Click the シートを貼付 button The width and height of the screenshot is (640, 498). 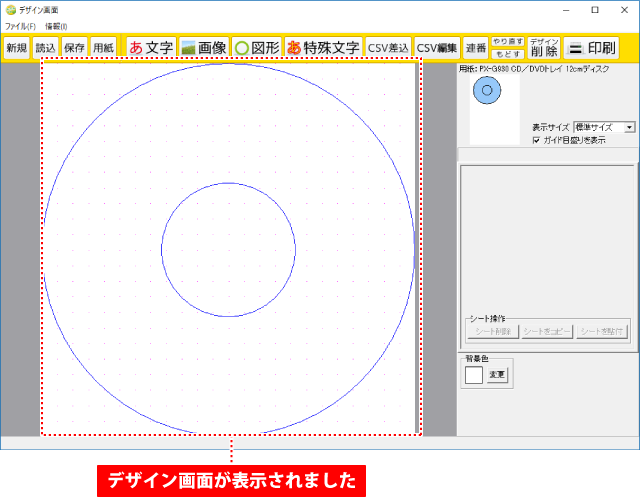(602, 331)
